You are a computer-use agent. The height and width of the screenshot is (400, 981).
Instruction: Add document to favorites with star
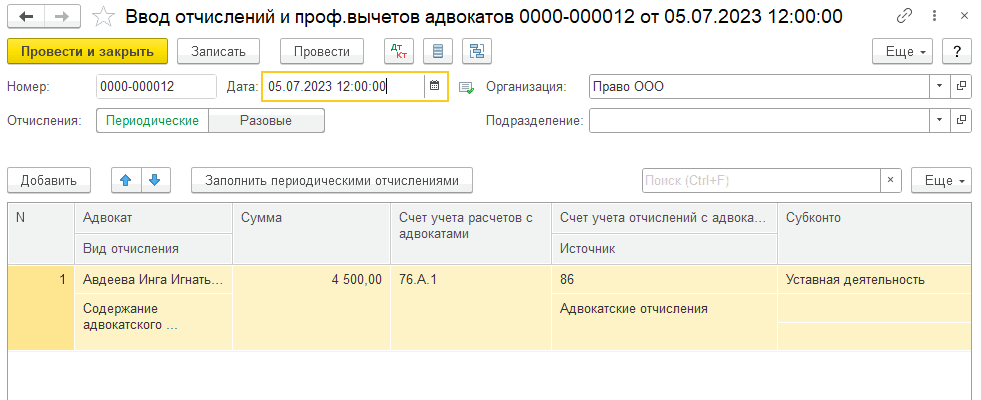click(102, 16)
